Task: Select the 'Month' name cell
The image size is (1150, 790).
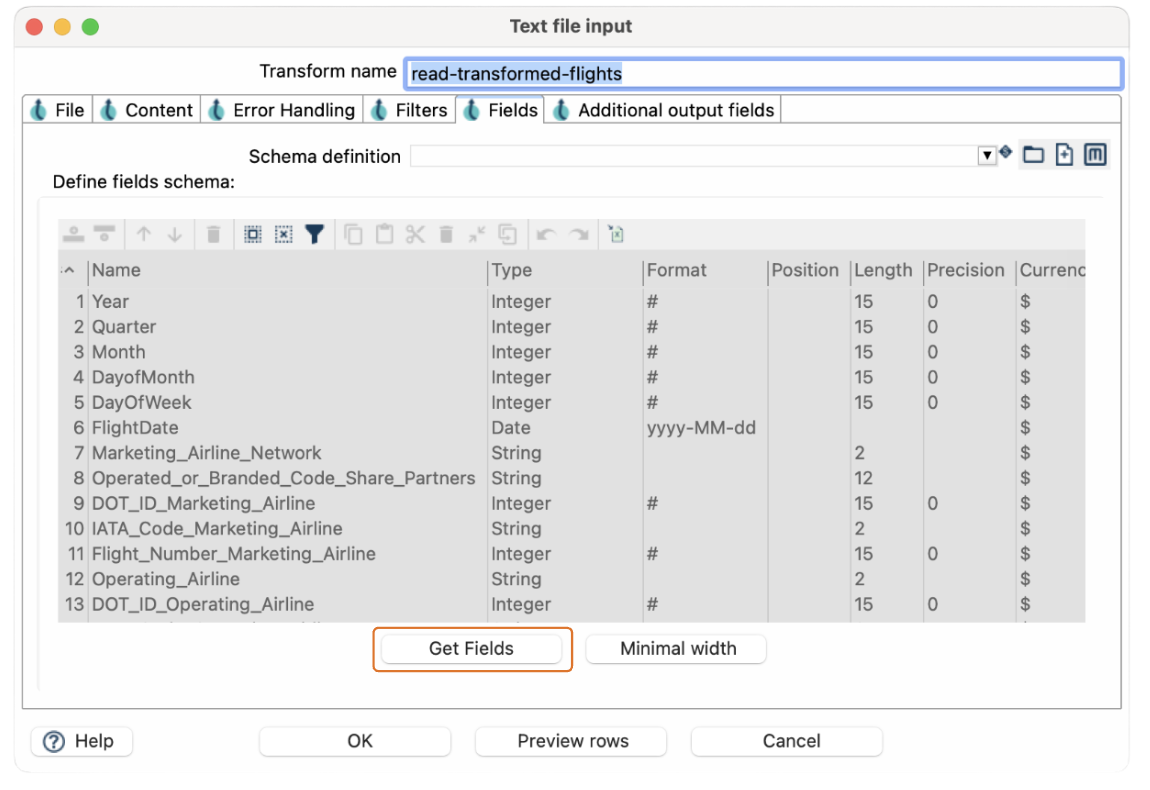Action: click(x=288, y=353)
